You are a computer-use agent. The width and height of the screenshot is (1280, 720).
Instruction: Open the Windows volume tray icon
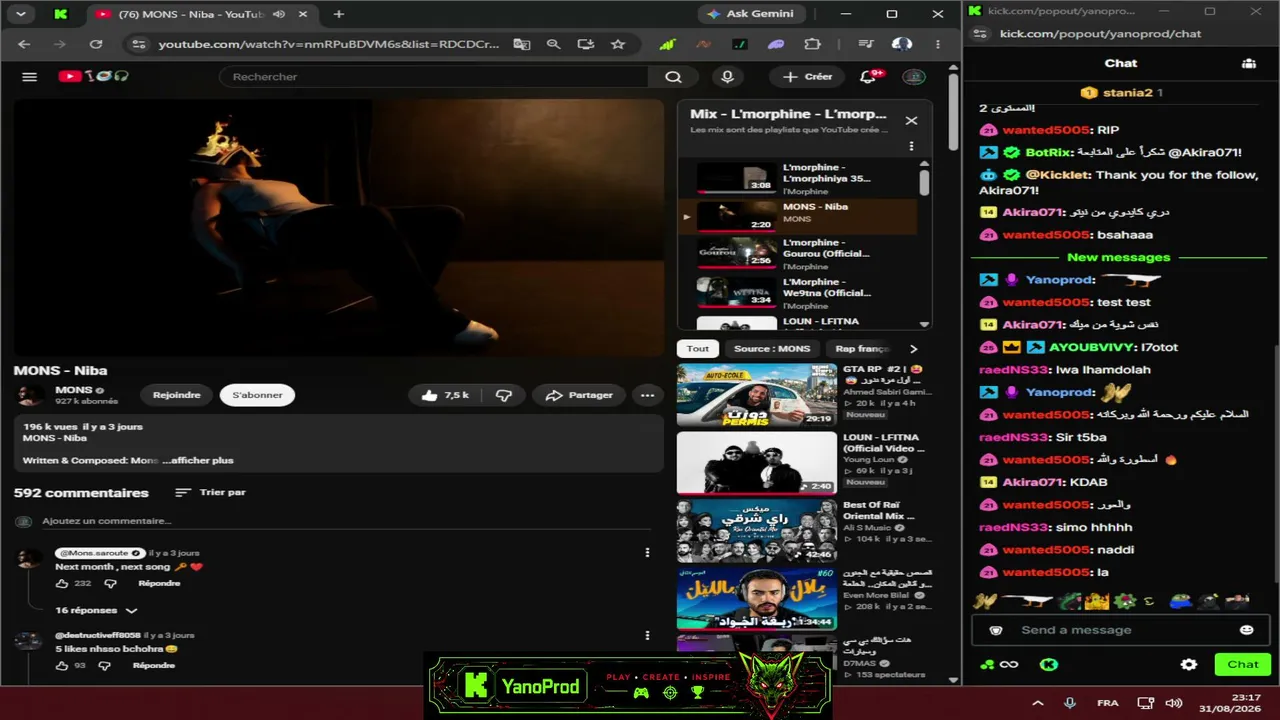(x=1174, y=703)
